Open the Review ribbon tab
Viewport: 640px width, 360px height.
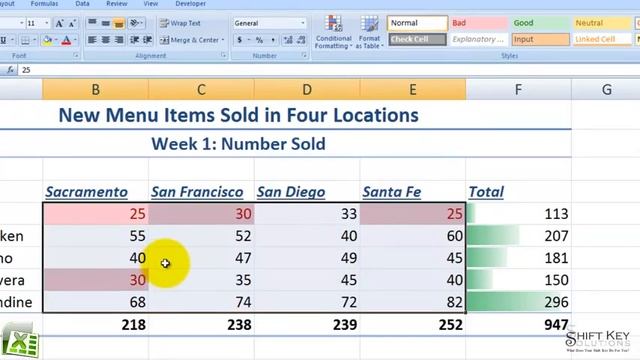(x=116, y=4)
